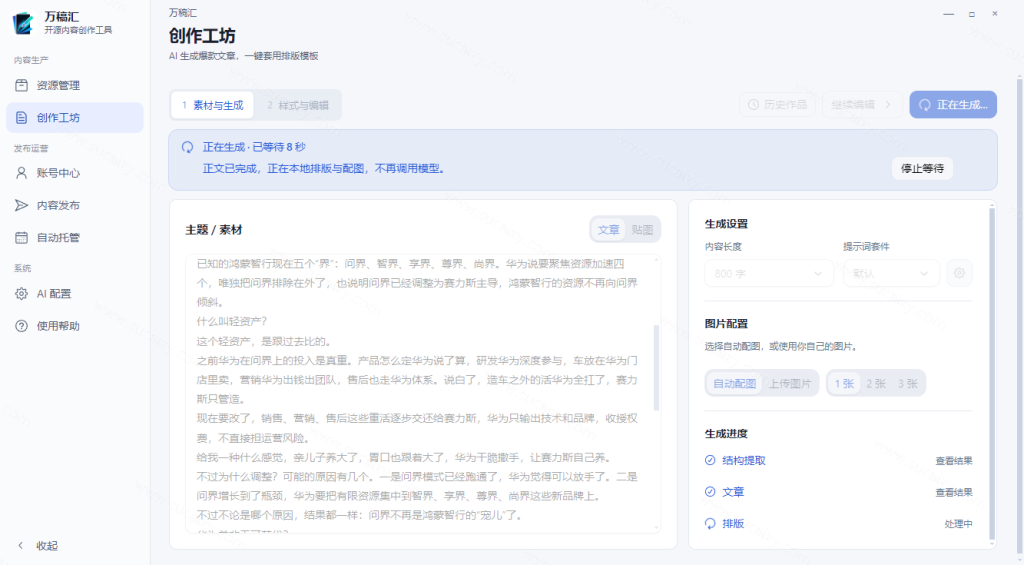The image size is (1024, 565).
Task: Click the 排版 progress spinner icon
Action: 710,524
